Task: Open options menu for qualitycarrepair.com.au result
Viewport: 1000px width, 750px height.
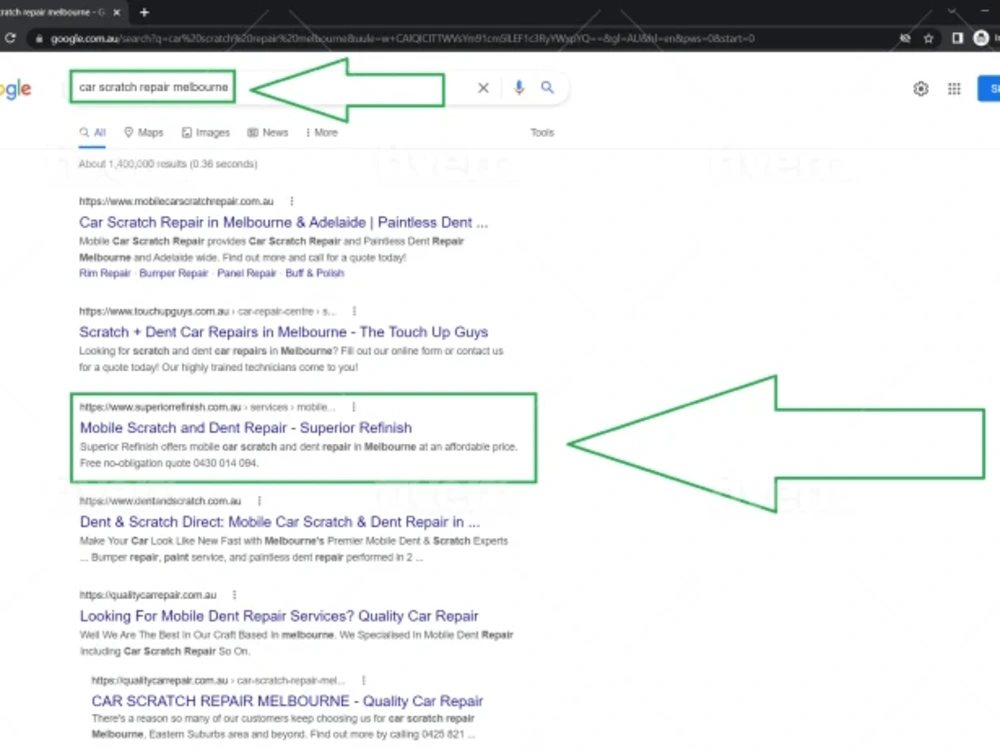Action: point(235,595)
